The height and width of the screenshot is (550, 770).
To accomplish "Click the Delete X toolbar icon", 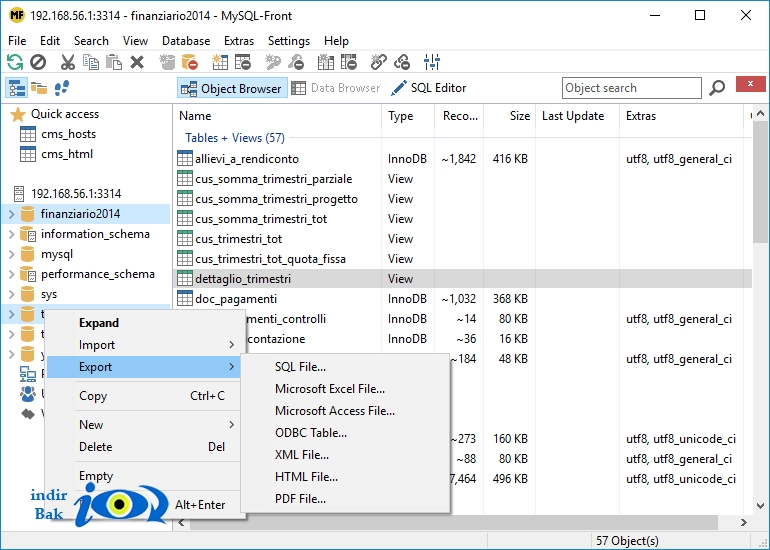I will pos(137,62).
